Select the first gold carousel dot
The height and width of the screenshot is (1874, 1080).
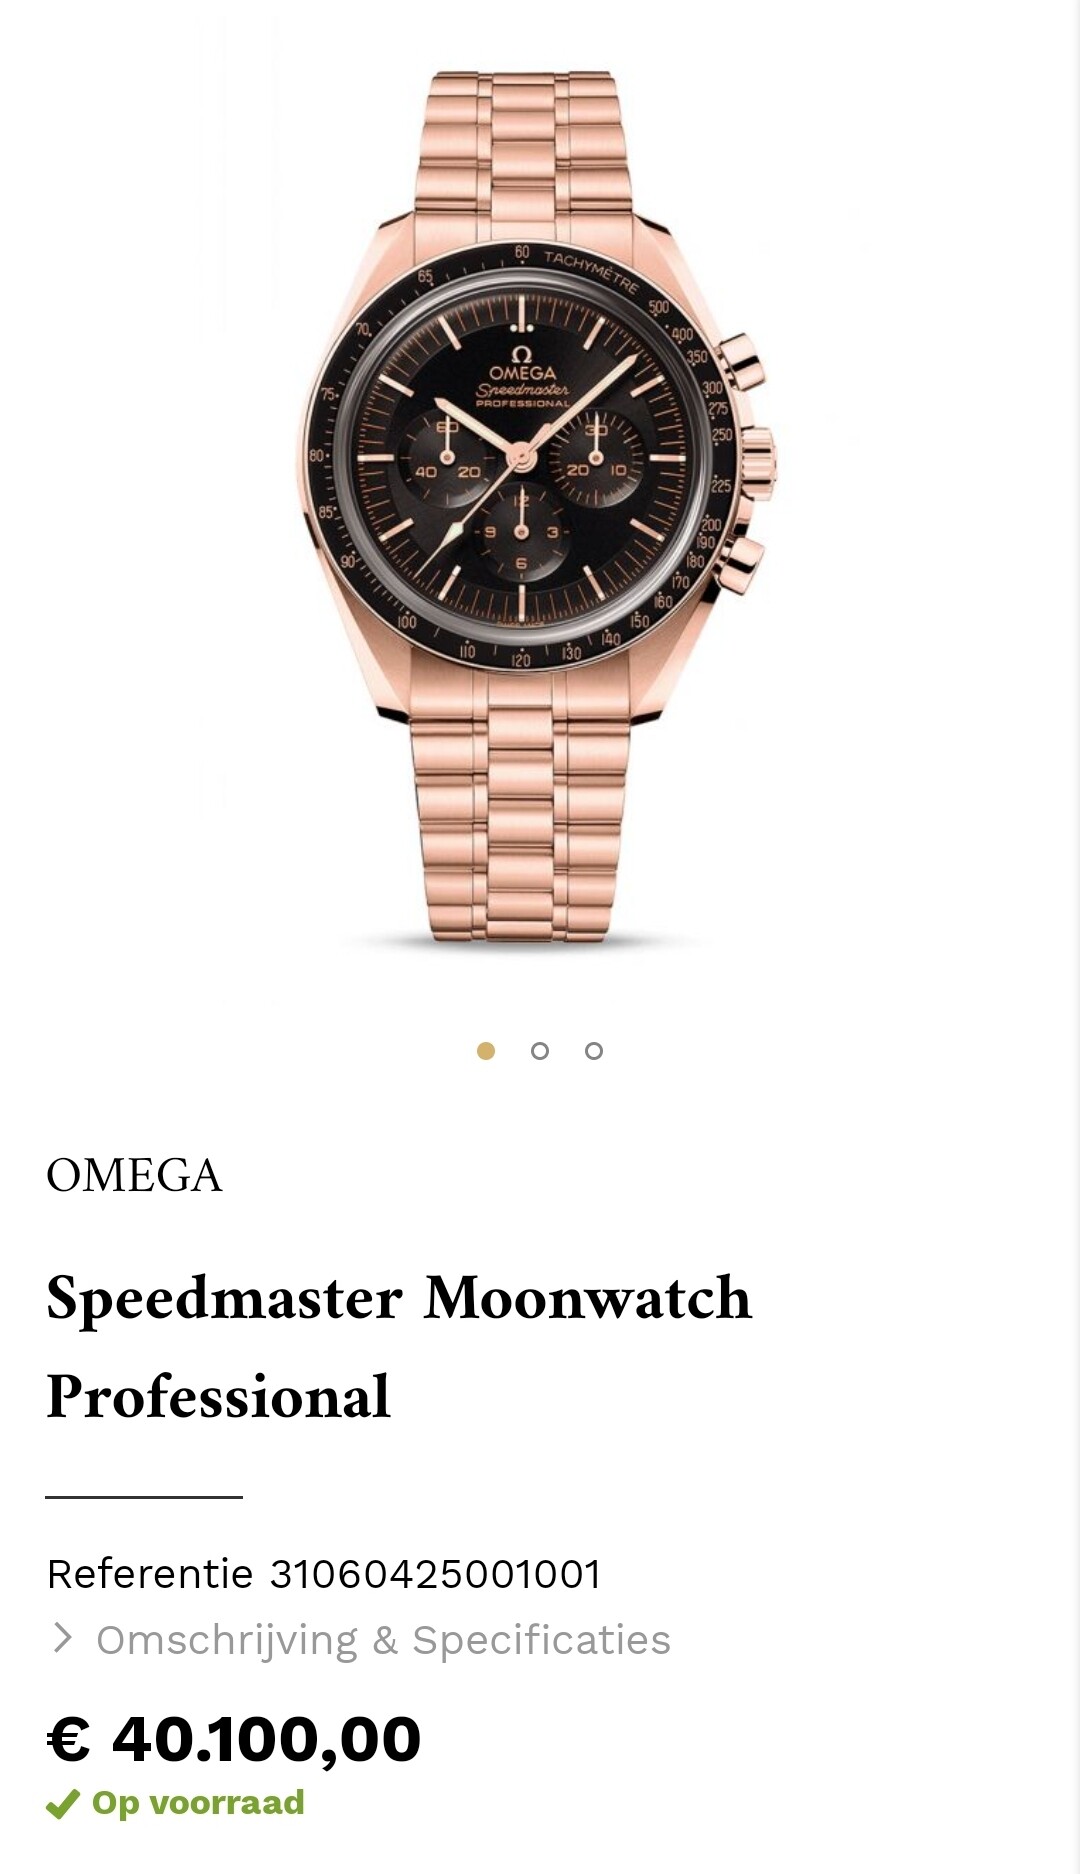(486, 1051)
